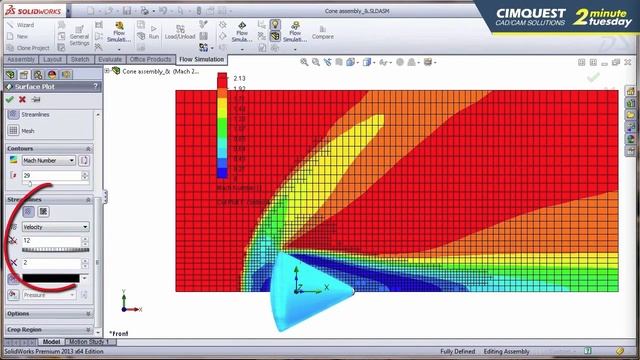
Task: Click the pushpin keep-visible icon
Action: tap(36, 99)
